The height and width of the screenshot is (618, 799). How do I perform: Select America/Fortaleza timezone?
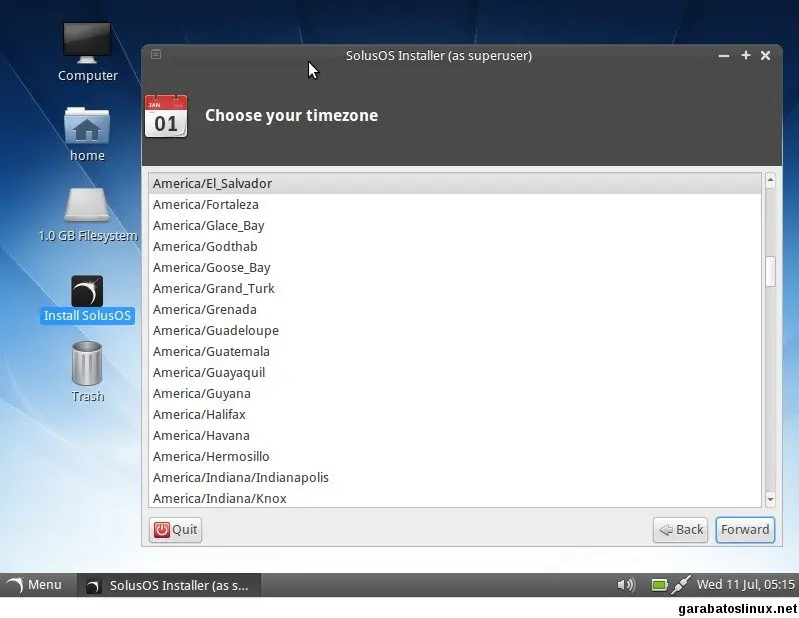[x=455, y=204]
